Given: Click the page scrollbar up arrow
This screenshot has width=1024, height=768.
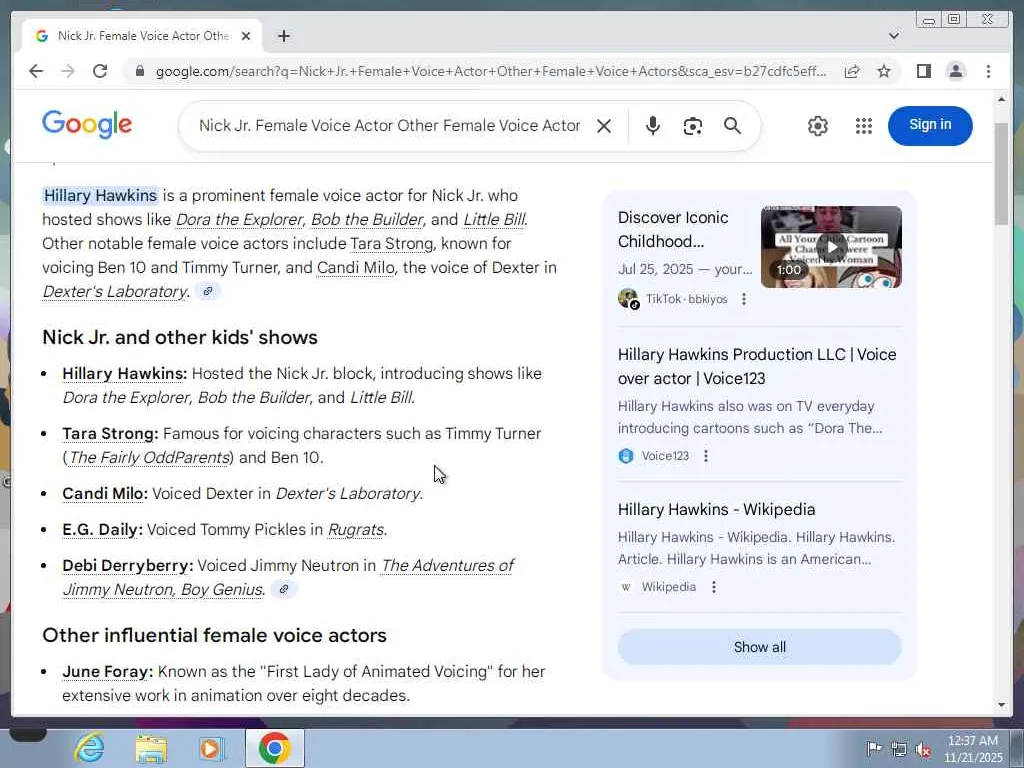Looking at the screenshot, I should coord(1002,100).
